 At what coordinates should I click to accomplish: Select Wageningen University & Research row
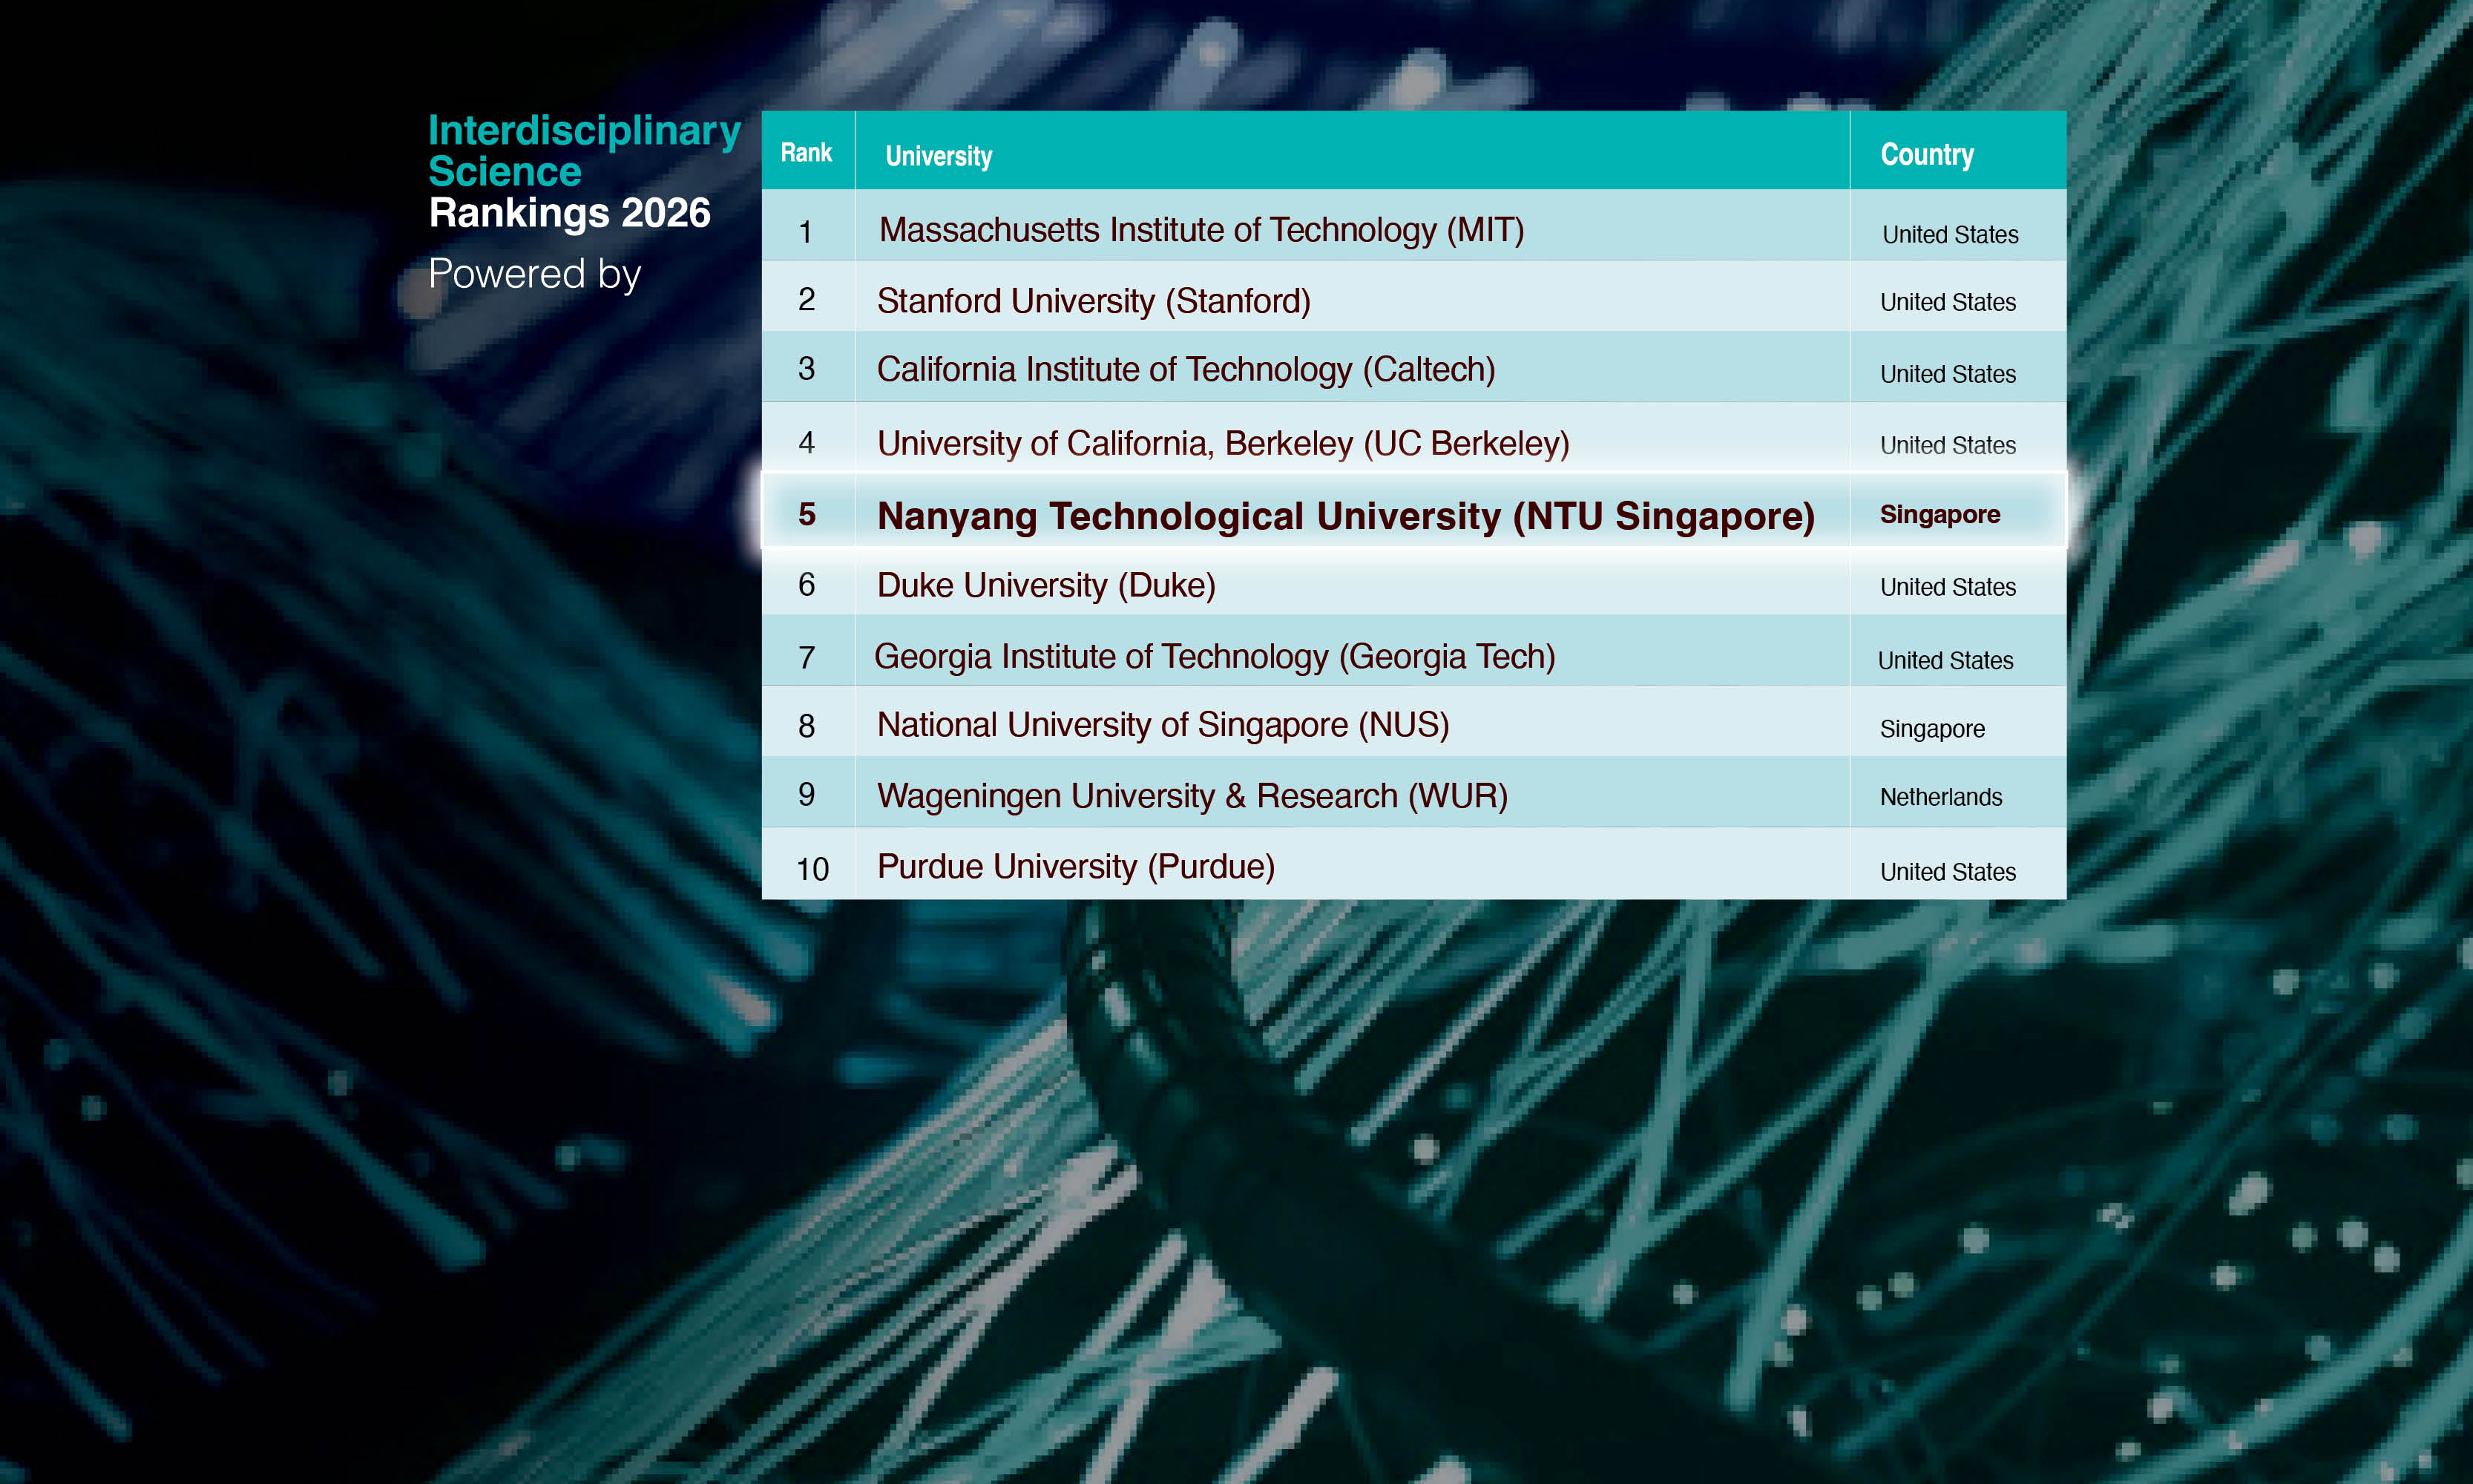coord(1191,796)
